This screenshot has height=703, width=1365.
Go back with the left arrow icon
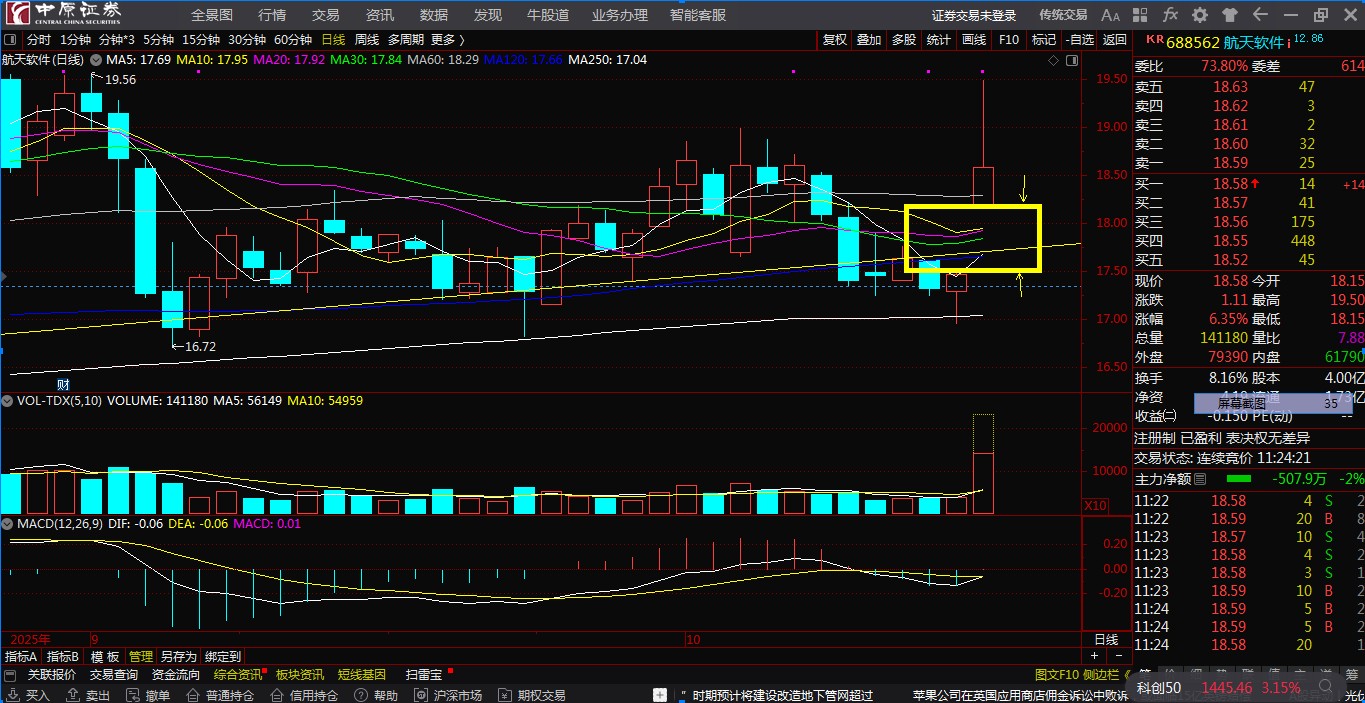coord(1260,15)
